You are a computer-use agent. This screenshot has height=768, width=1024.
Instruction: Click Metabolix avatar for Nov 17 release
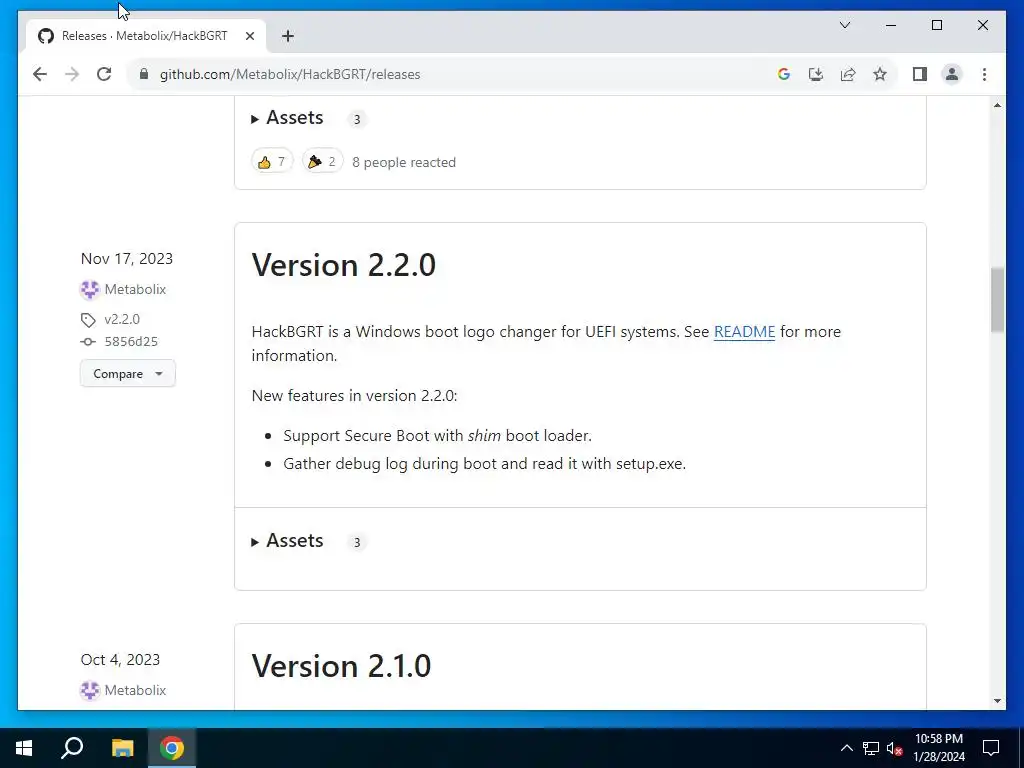coord(89,289)
